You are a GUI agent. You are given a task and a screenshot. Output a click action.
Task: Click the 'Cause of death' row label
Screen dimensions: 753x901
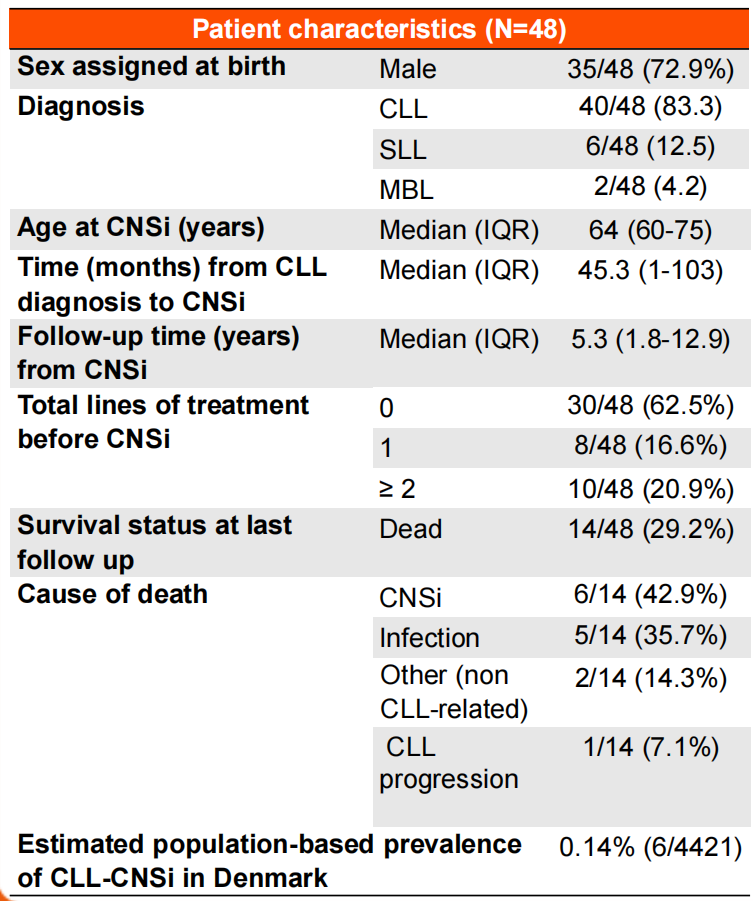[113, 594]
